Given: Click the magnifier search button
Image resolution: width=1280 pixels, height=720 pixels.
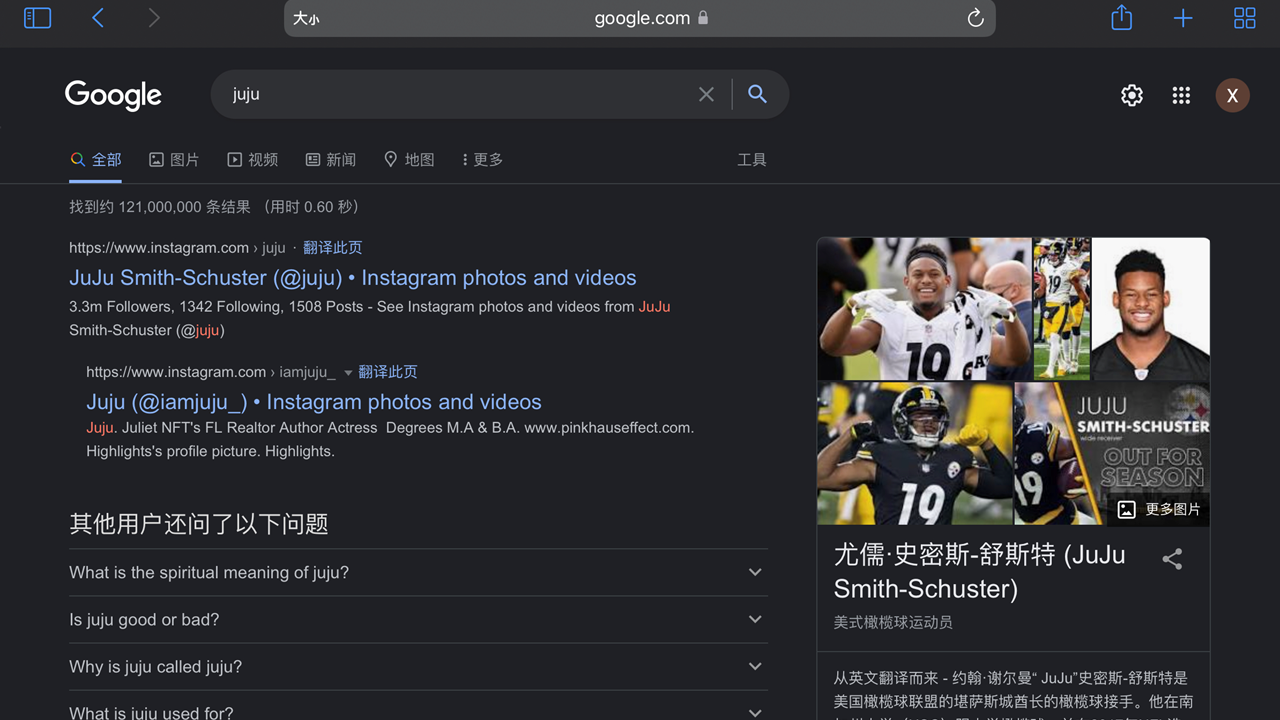Looking at the screenshot, I should (x=758, y=94).
